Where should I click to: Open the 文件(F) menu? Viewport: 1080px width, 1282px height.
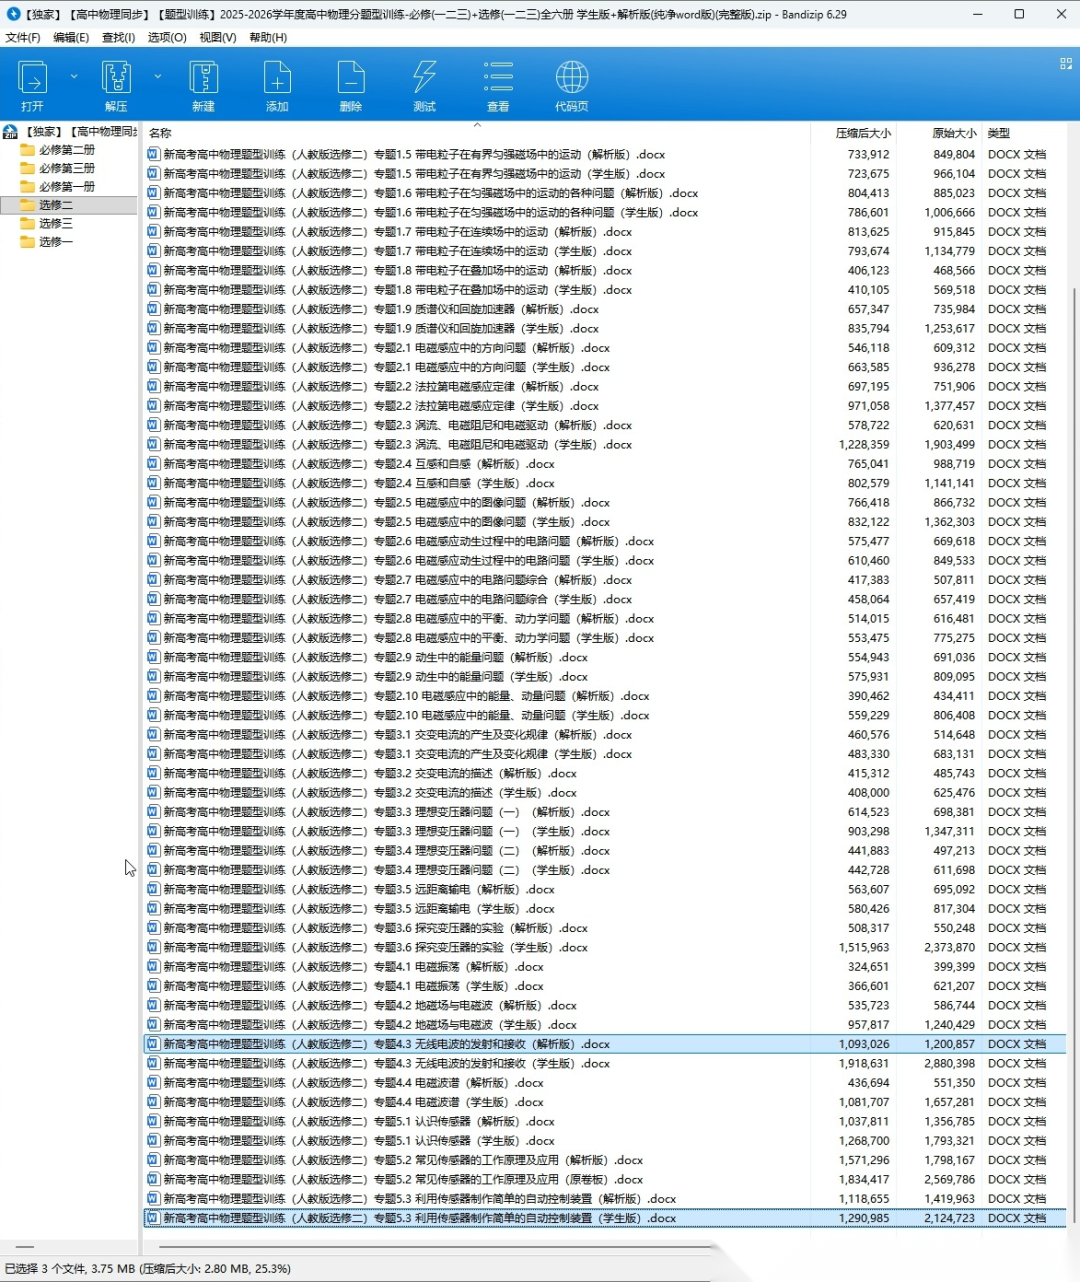click(23, 37)
